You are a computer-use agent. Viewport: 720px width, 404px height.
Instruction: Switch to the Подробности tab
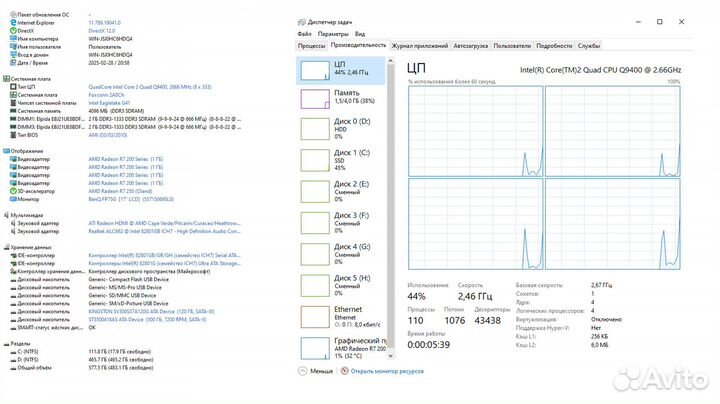[554, 46]
